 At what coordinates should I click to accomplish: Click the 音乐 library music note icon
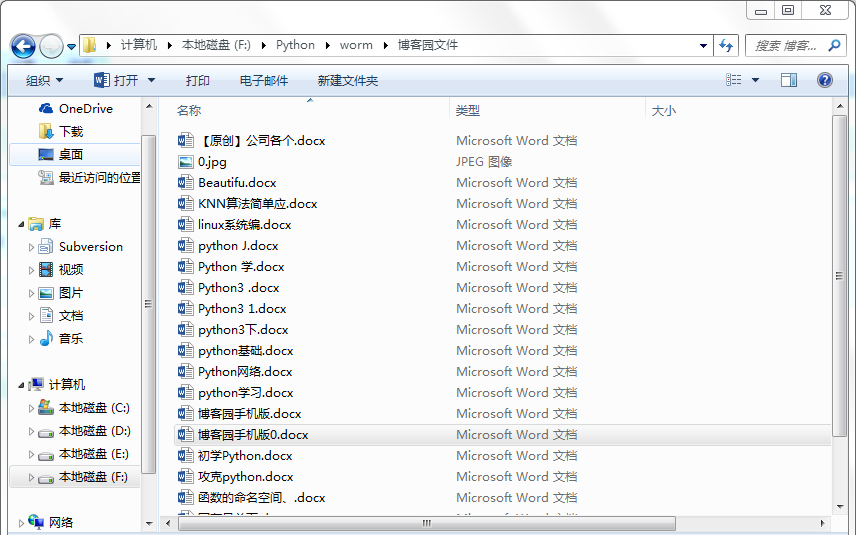(46, 338)
